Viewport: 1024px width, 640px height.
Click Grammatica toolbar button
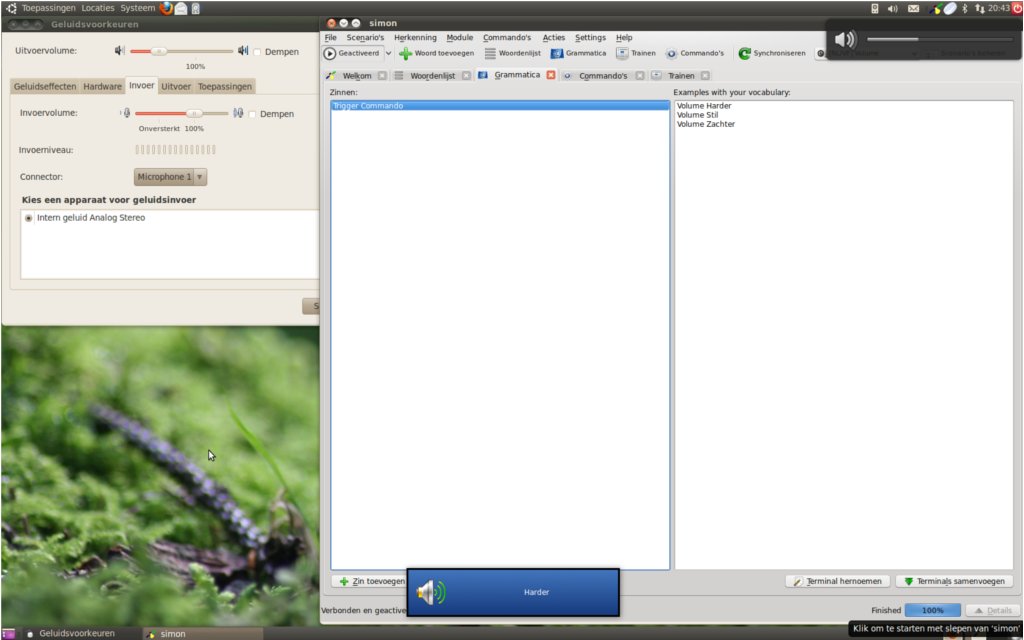(x=579, y=54)
